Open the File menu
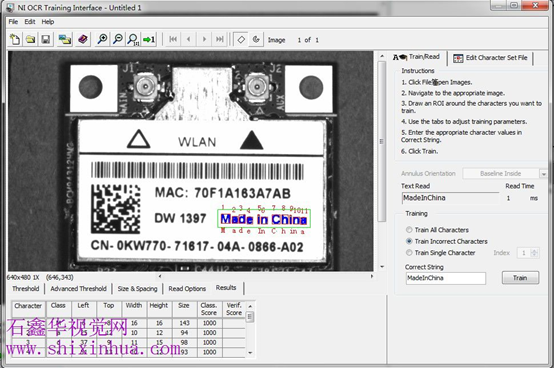This screenshot has width=554, height=368. (13, 22)
